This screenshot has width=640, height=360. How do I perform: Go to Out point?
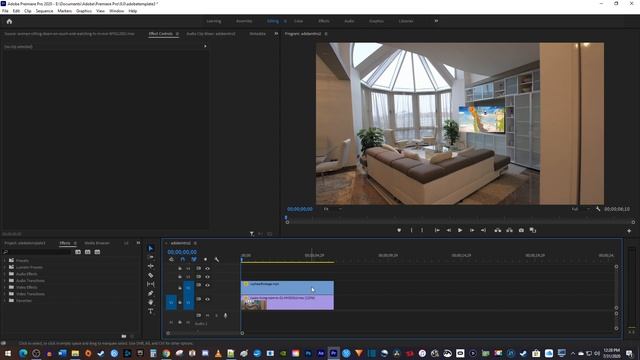(x=483, y=230)
